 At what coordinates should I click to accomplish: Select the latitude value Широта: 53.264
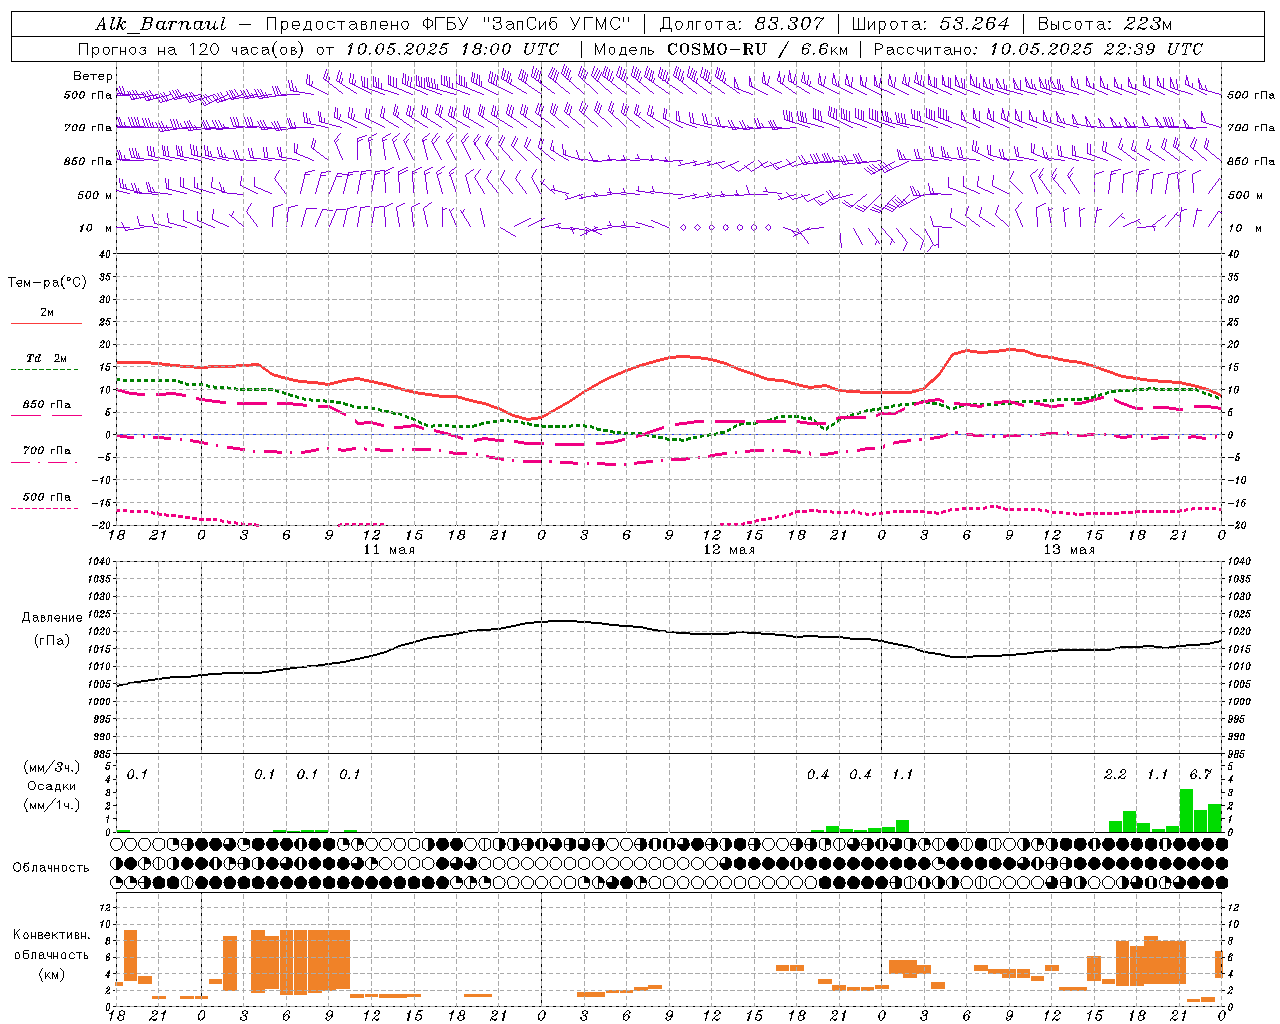[930, 24]
